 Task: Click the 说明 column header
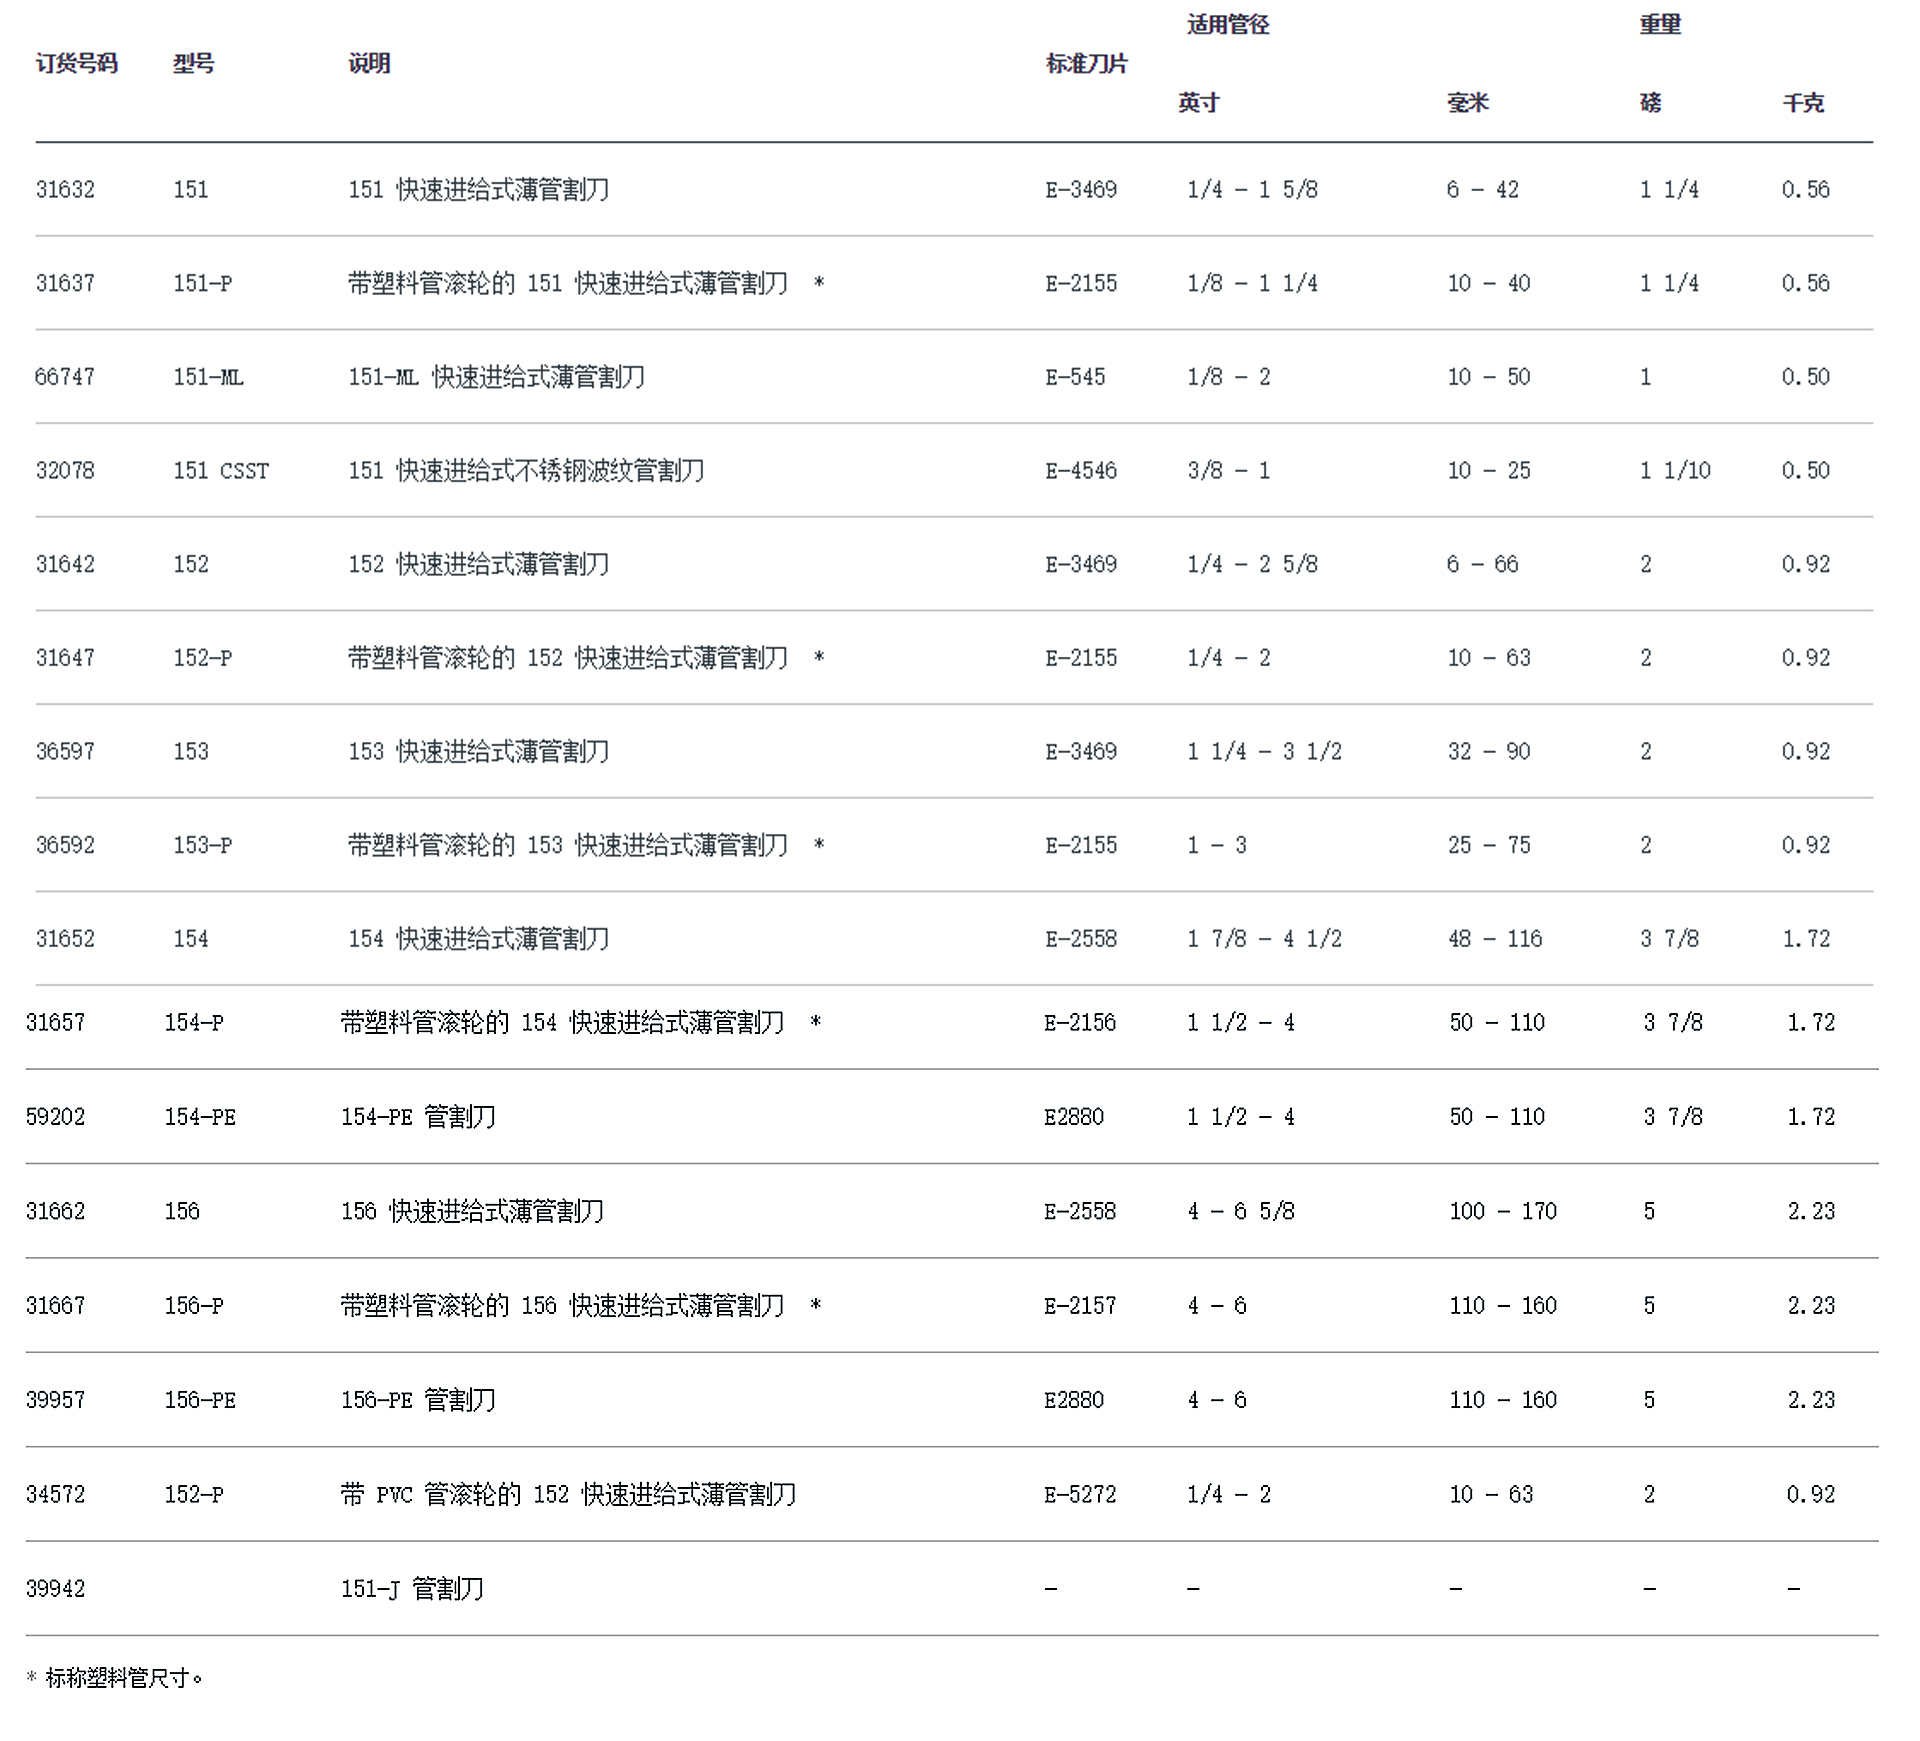369,63
